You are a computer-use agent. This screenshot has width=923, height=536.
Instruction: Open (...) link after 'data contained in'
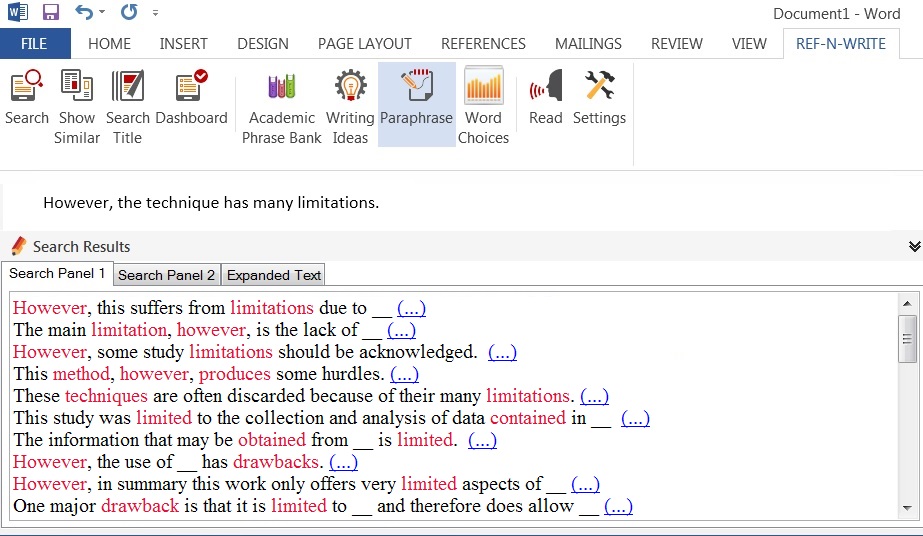tap(635, 418)
